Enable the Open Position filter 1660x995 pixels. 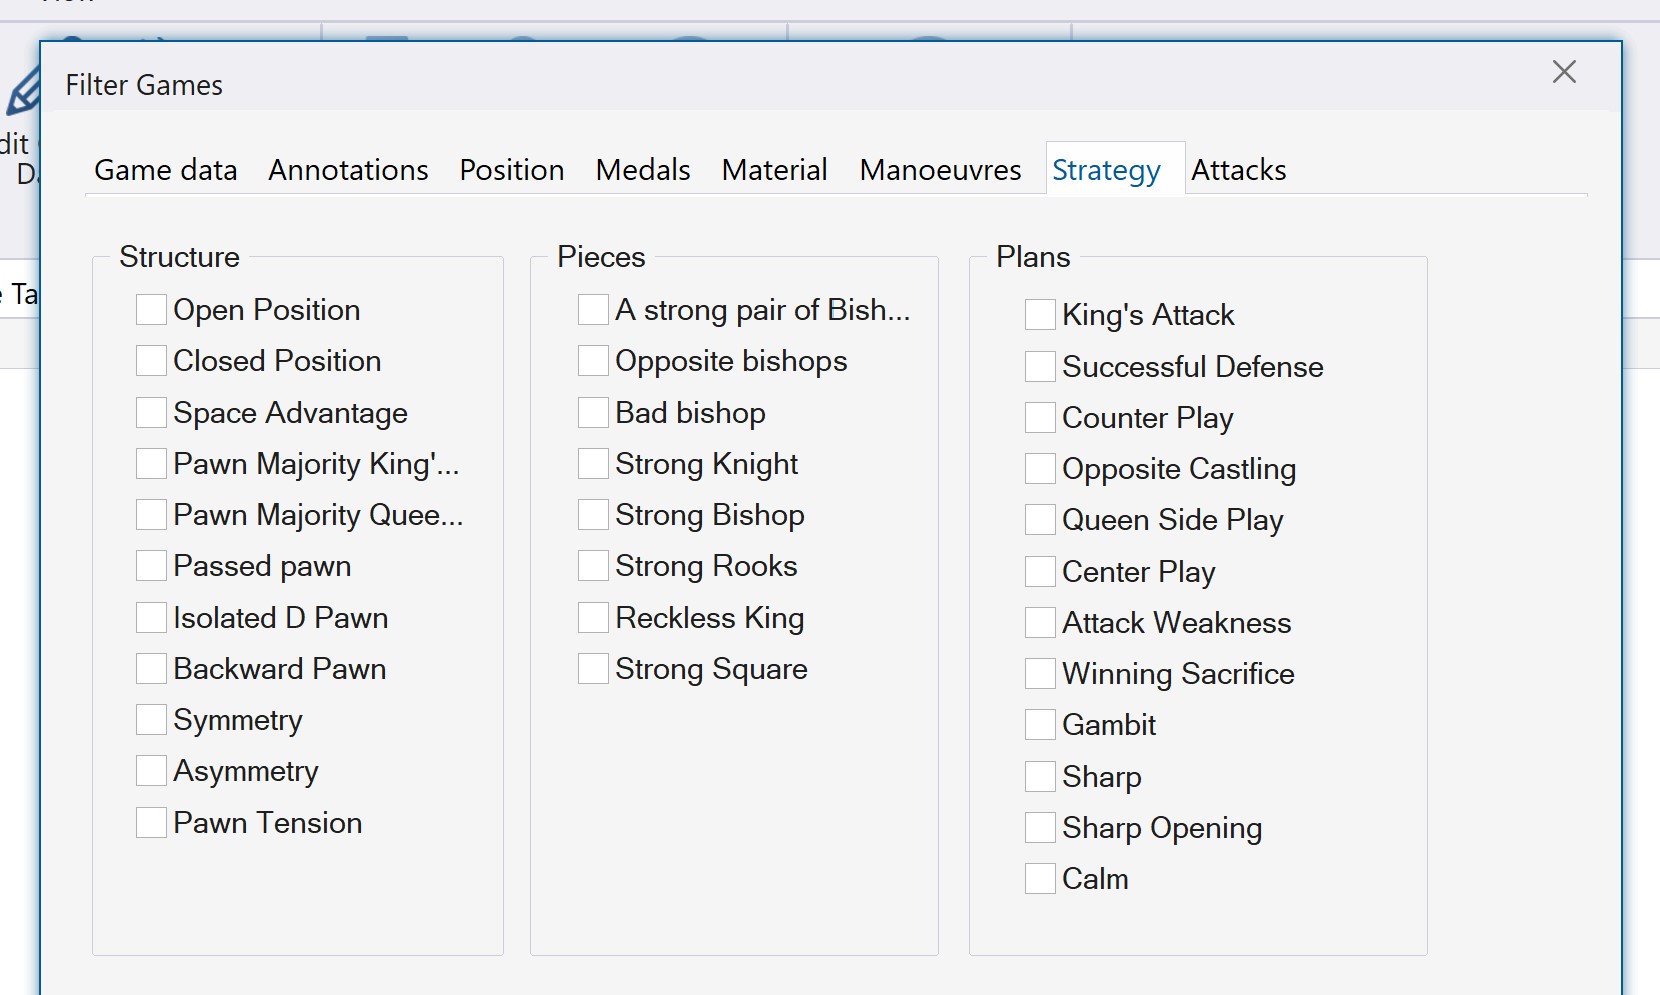pyautogui.click(x=151, y=309)
